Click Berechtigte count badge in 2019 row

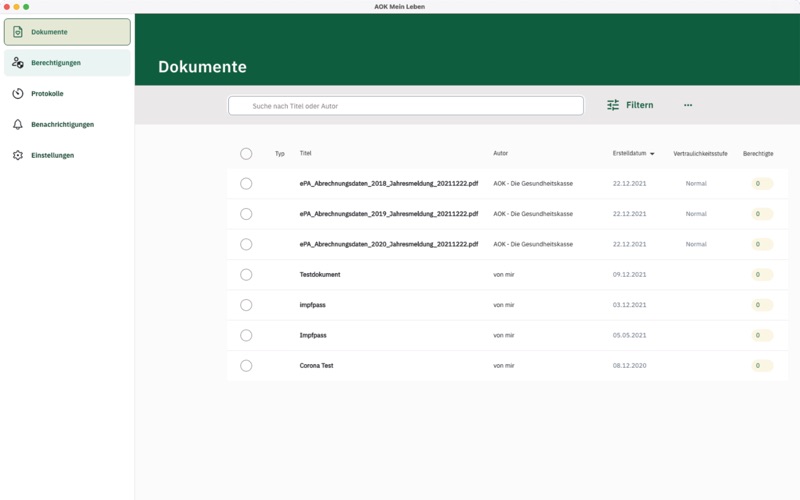click(762, 214)
